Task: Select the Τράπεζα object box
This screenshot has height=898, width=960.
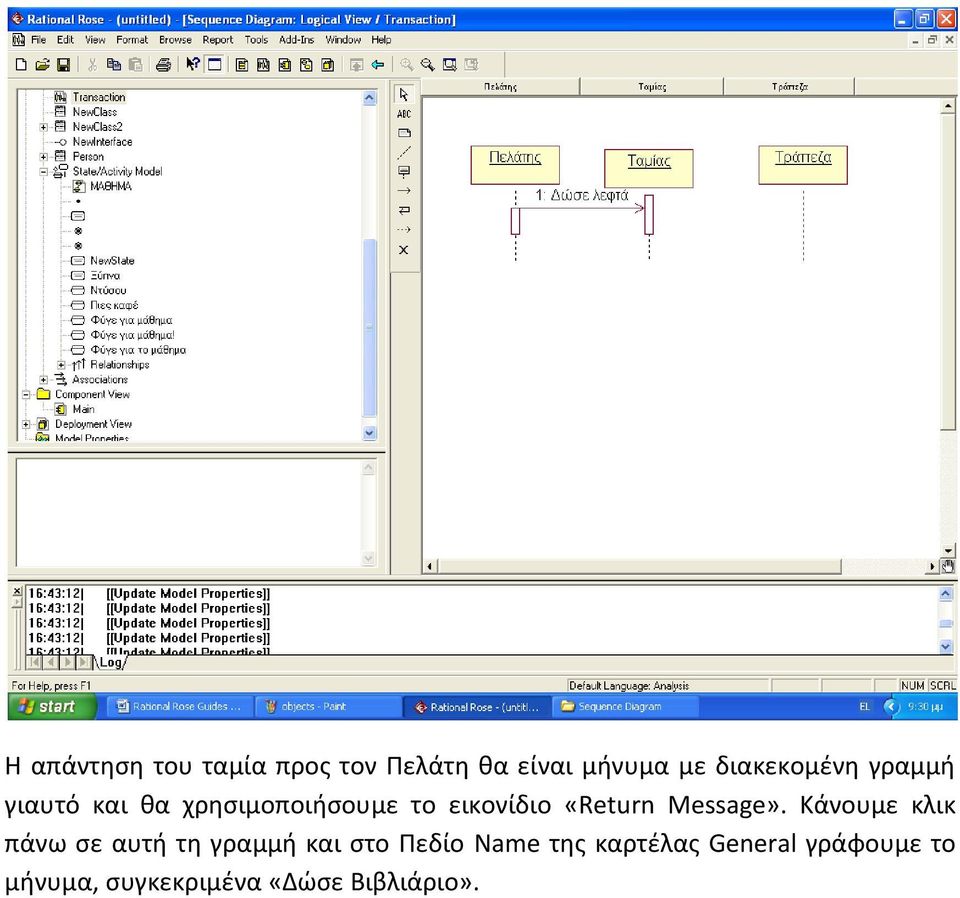Action: point(803,165)
